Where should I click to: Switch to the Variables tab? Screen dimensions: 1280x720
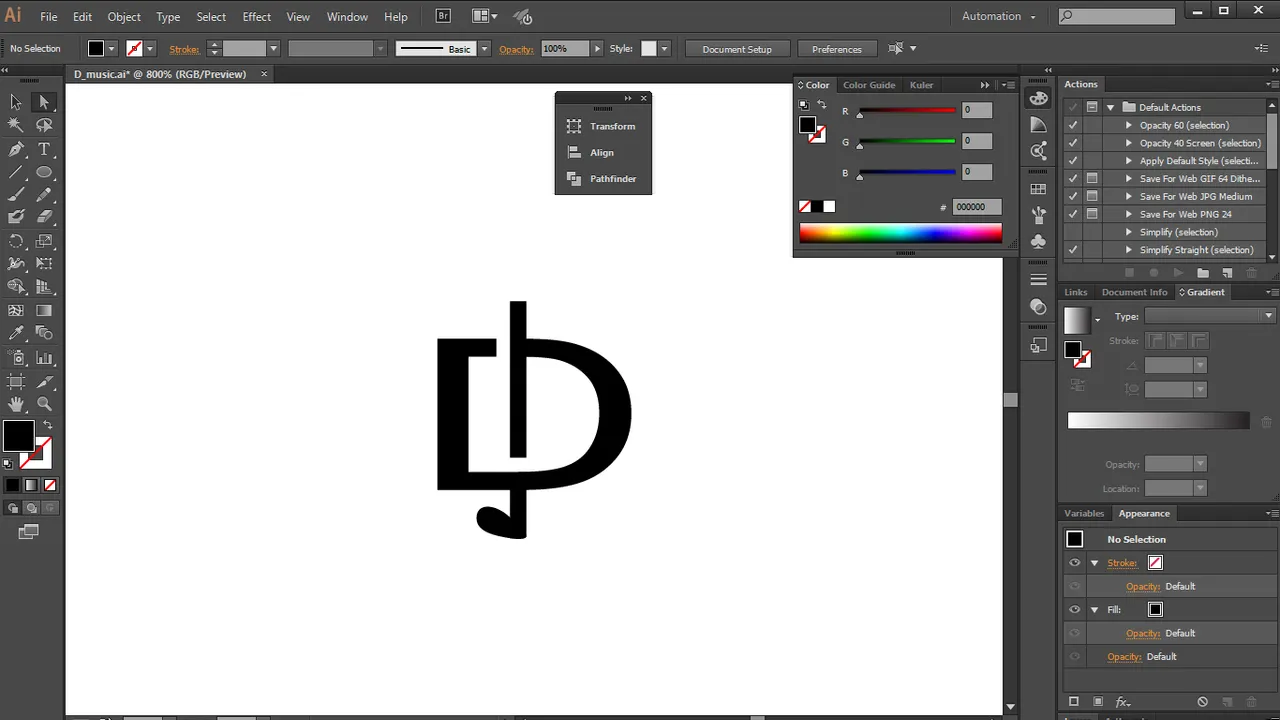1084,513
